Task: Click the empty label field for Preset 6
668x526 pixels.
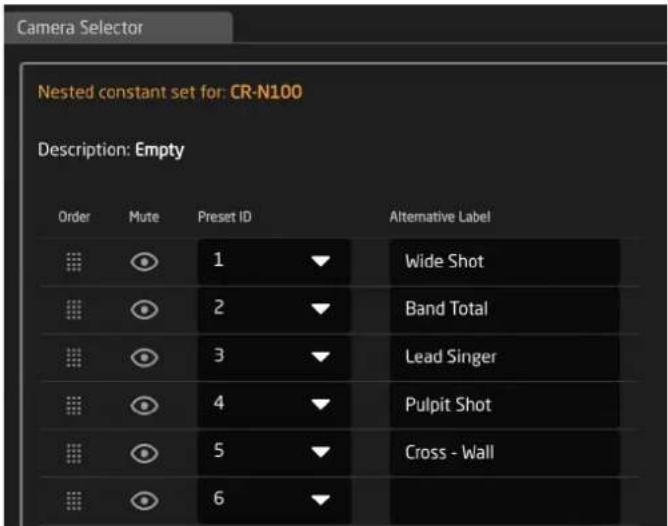Action: pos(505,500)
